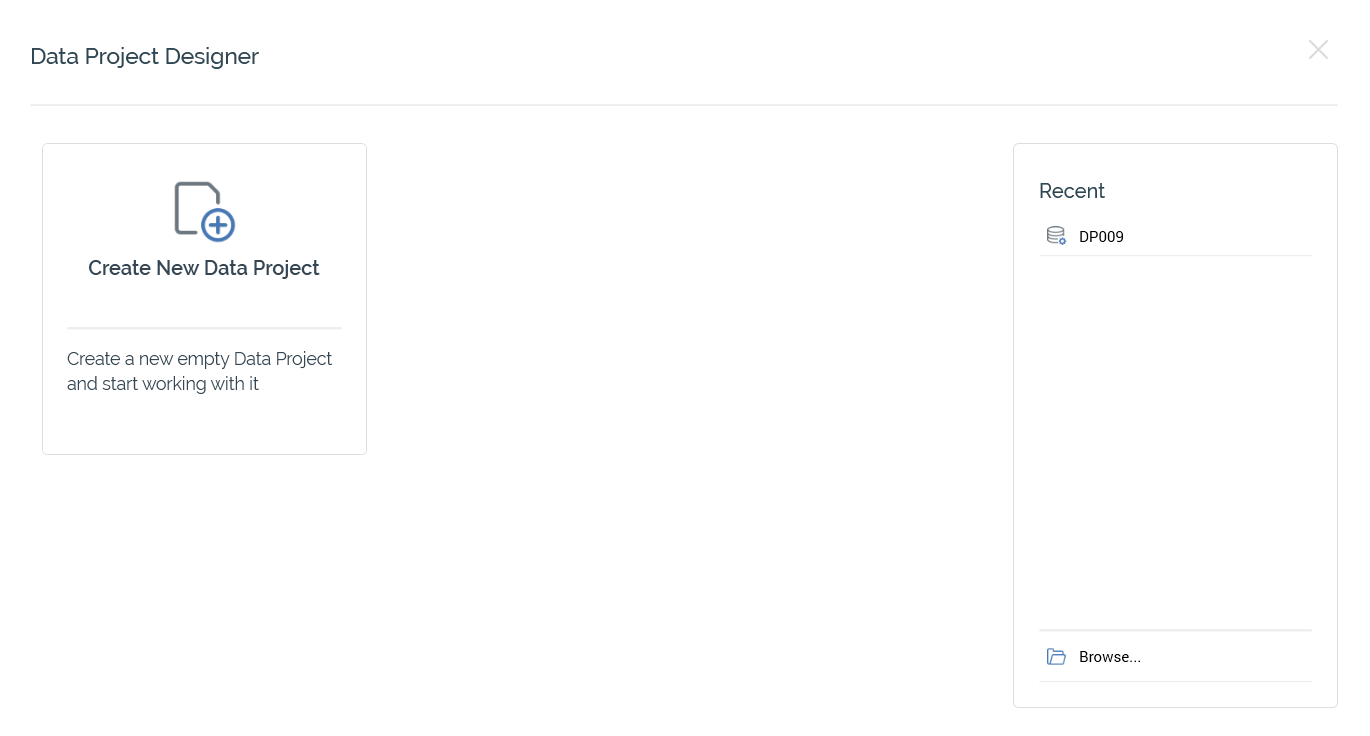Click the "Recent" heading
Screen dimensions: 1370x736
click(x=1072, y=191)
